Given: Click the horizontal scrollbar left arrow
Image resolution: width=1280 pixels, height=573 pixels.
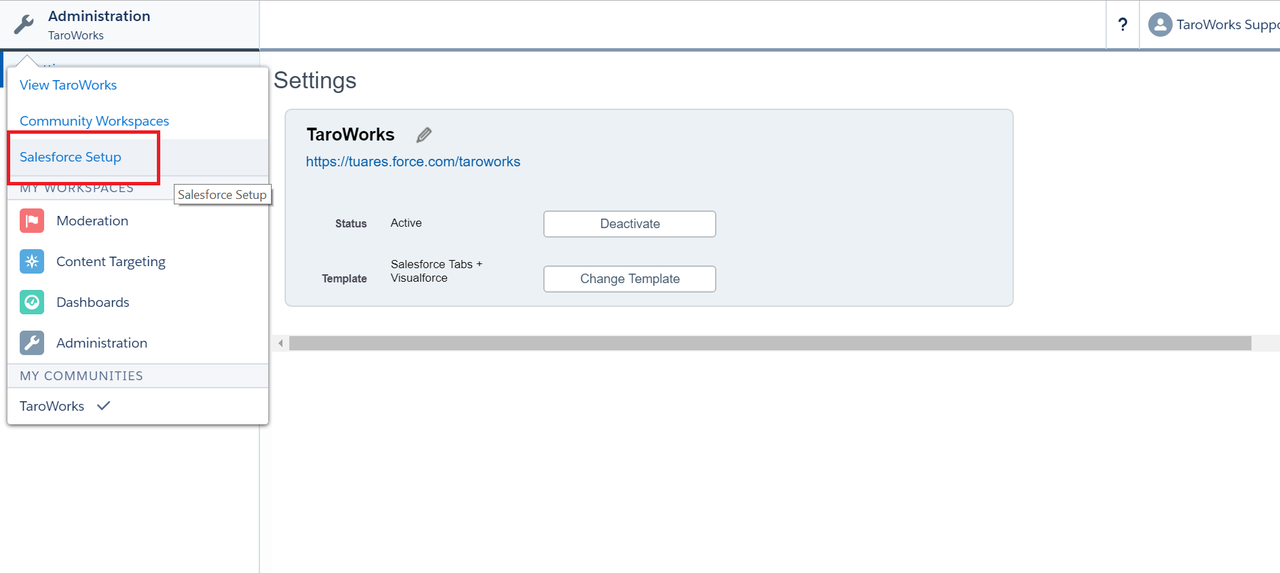Looking at the screenshot, I should (281, 343).
